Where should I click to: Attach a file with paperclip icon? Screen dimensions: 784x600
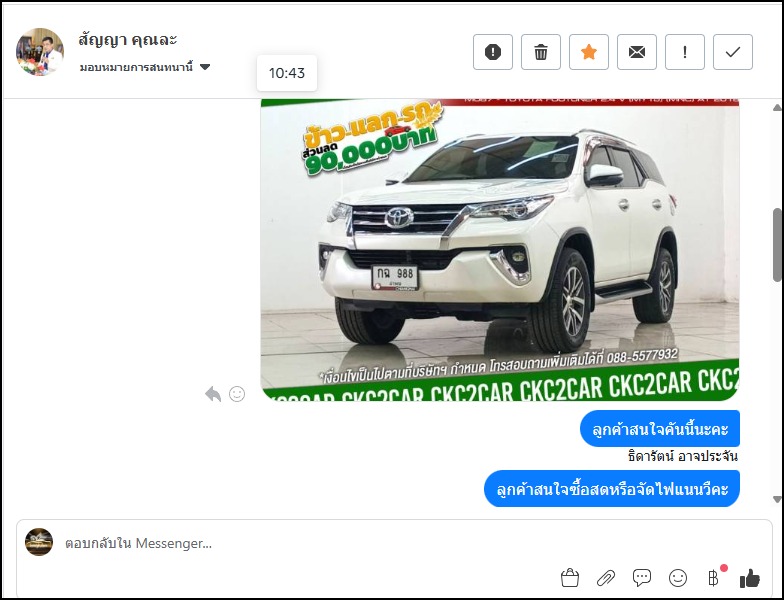click(x=606, y=578)
